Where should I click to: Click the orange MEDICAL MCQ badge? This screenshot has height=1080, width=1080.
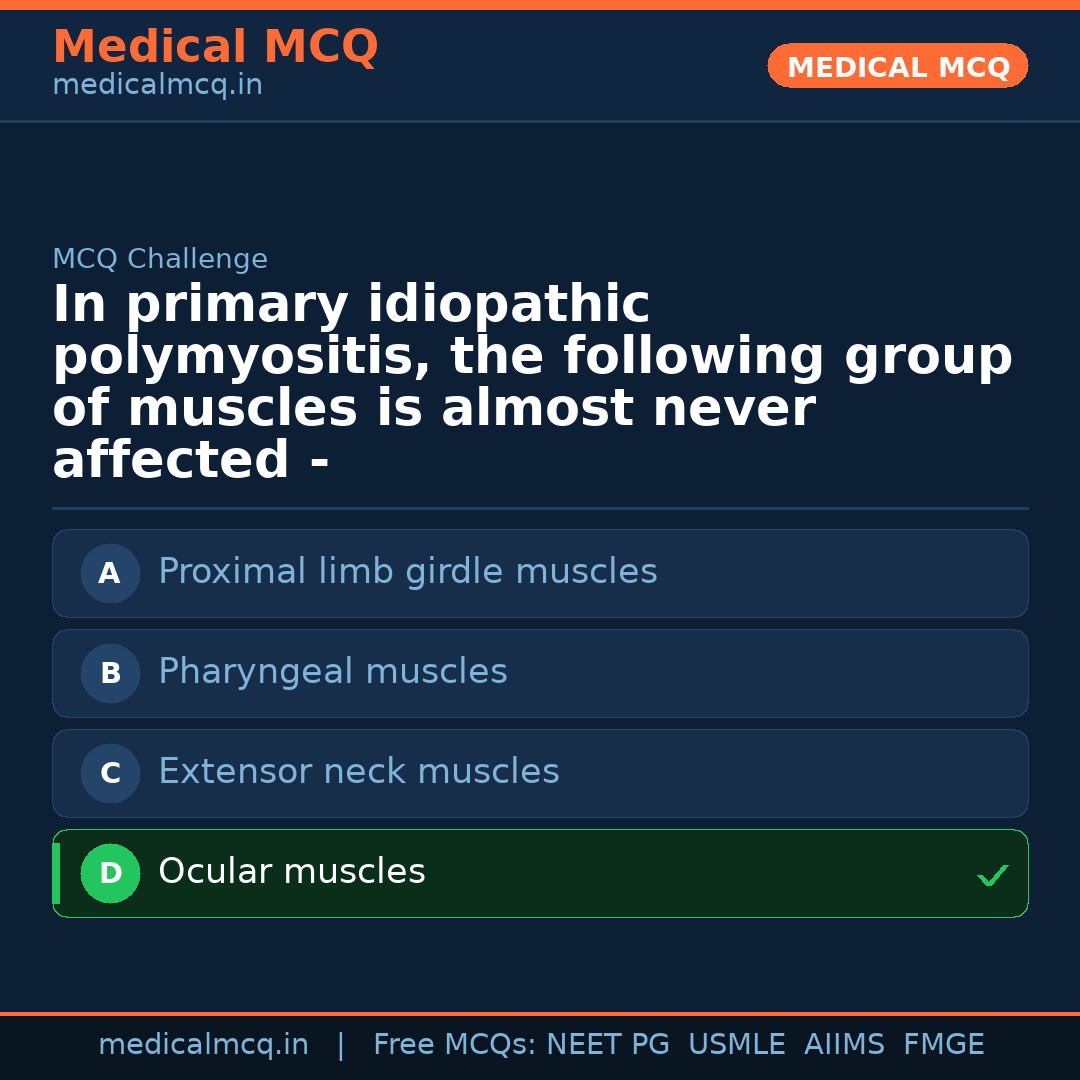897,66
